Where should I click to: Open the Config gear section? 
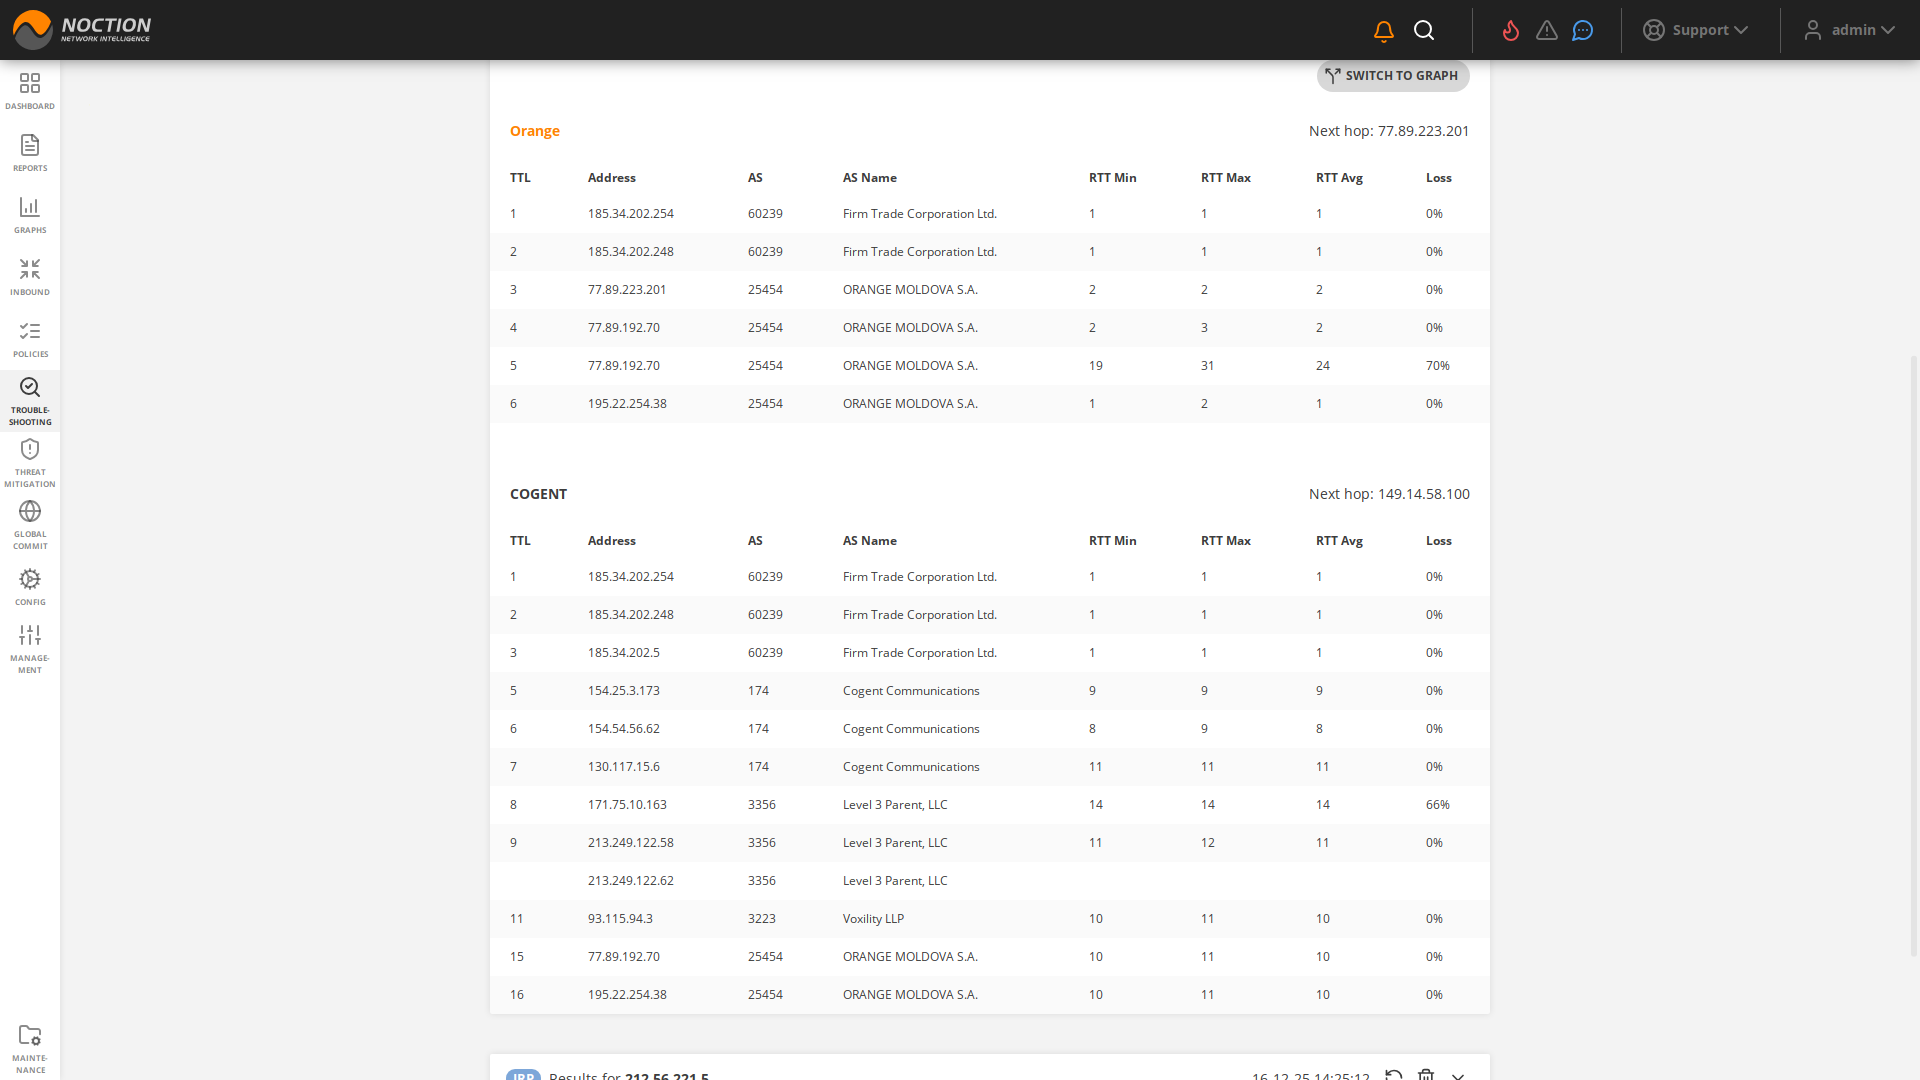30,586
